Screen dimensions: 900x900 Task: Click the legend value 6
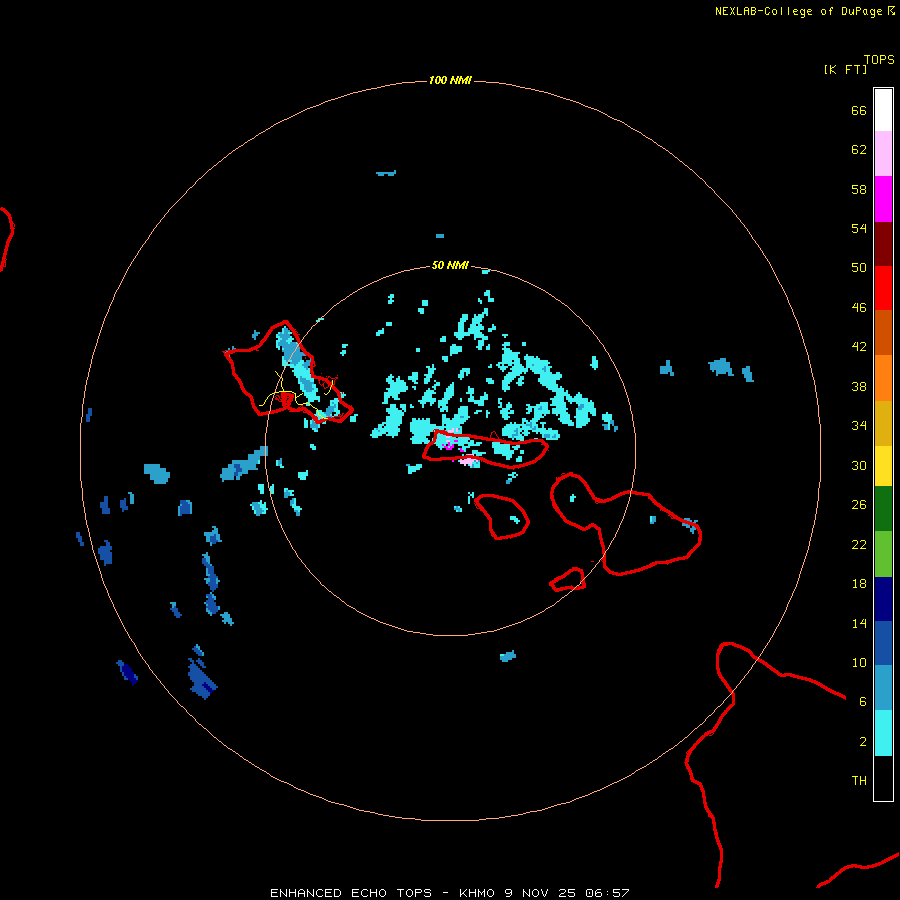(863, 701)
